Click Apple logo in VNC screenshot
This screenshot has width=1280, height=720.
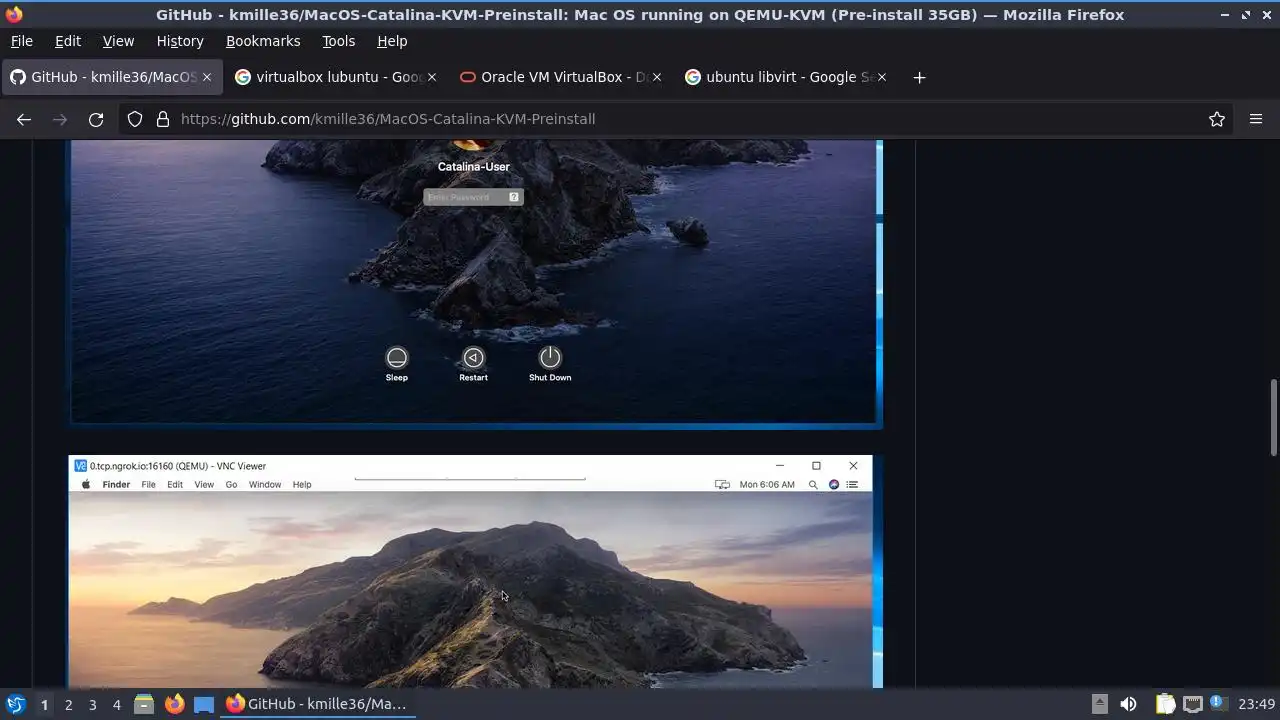86,485
